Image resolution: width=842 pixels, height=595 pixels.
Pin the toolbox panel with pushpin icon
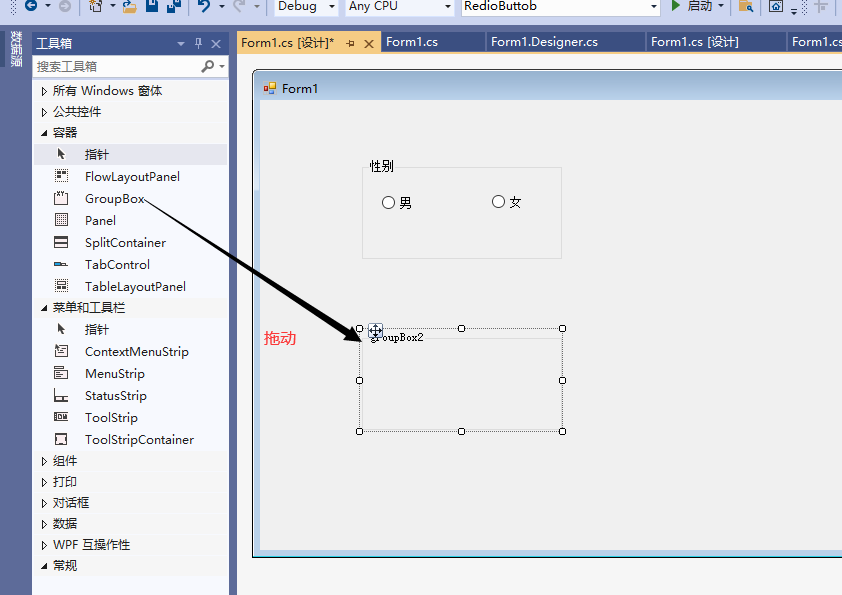198,43
